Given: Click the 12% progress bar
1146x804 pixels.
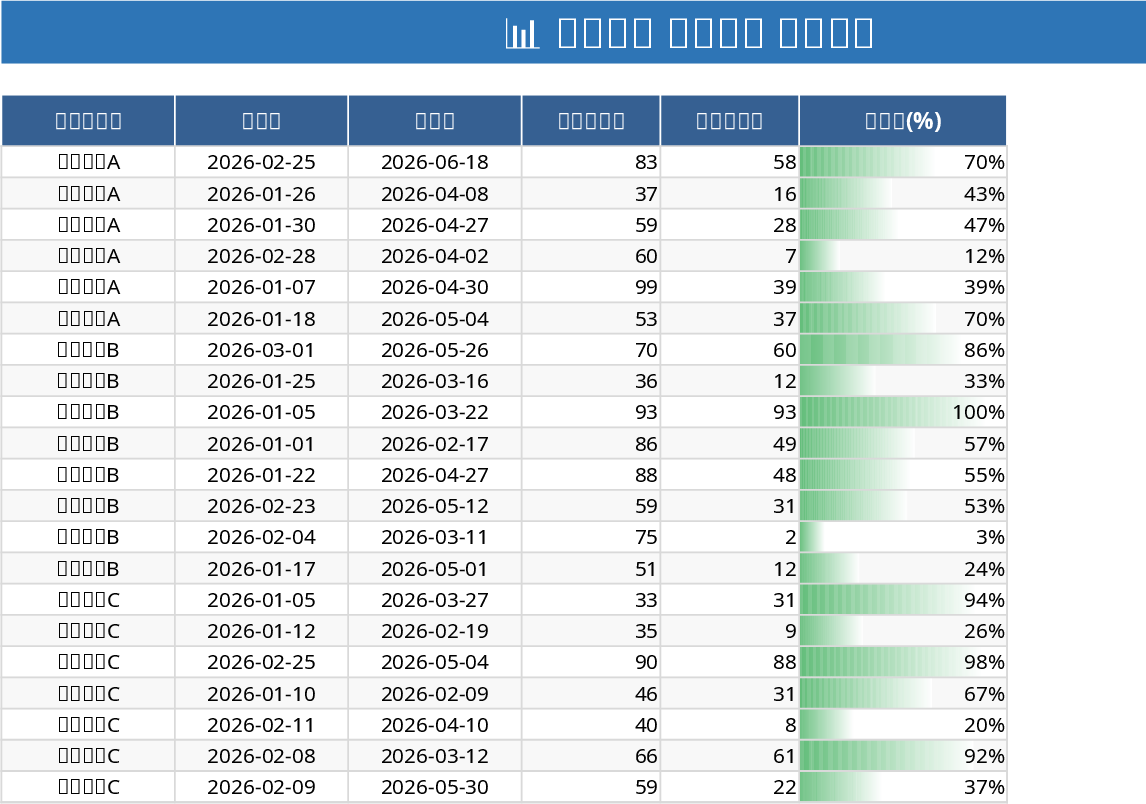Looking at the screenshot, I should click(x=902, y=256).
